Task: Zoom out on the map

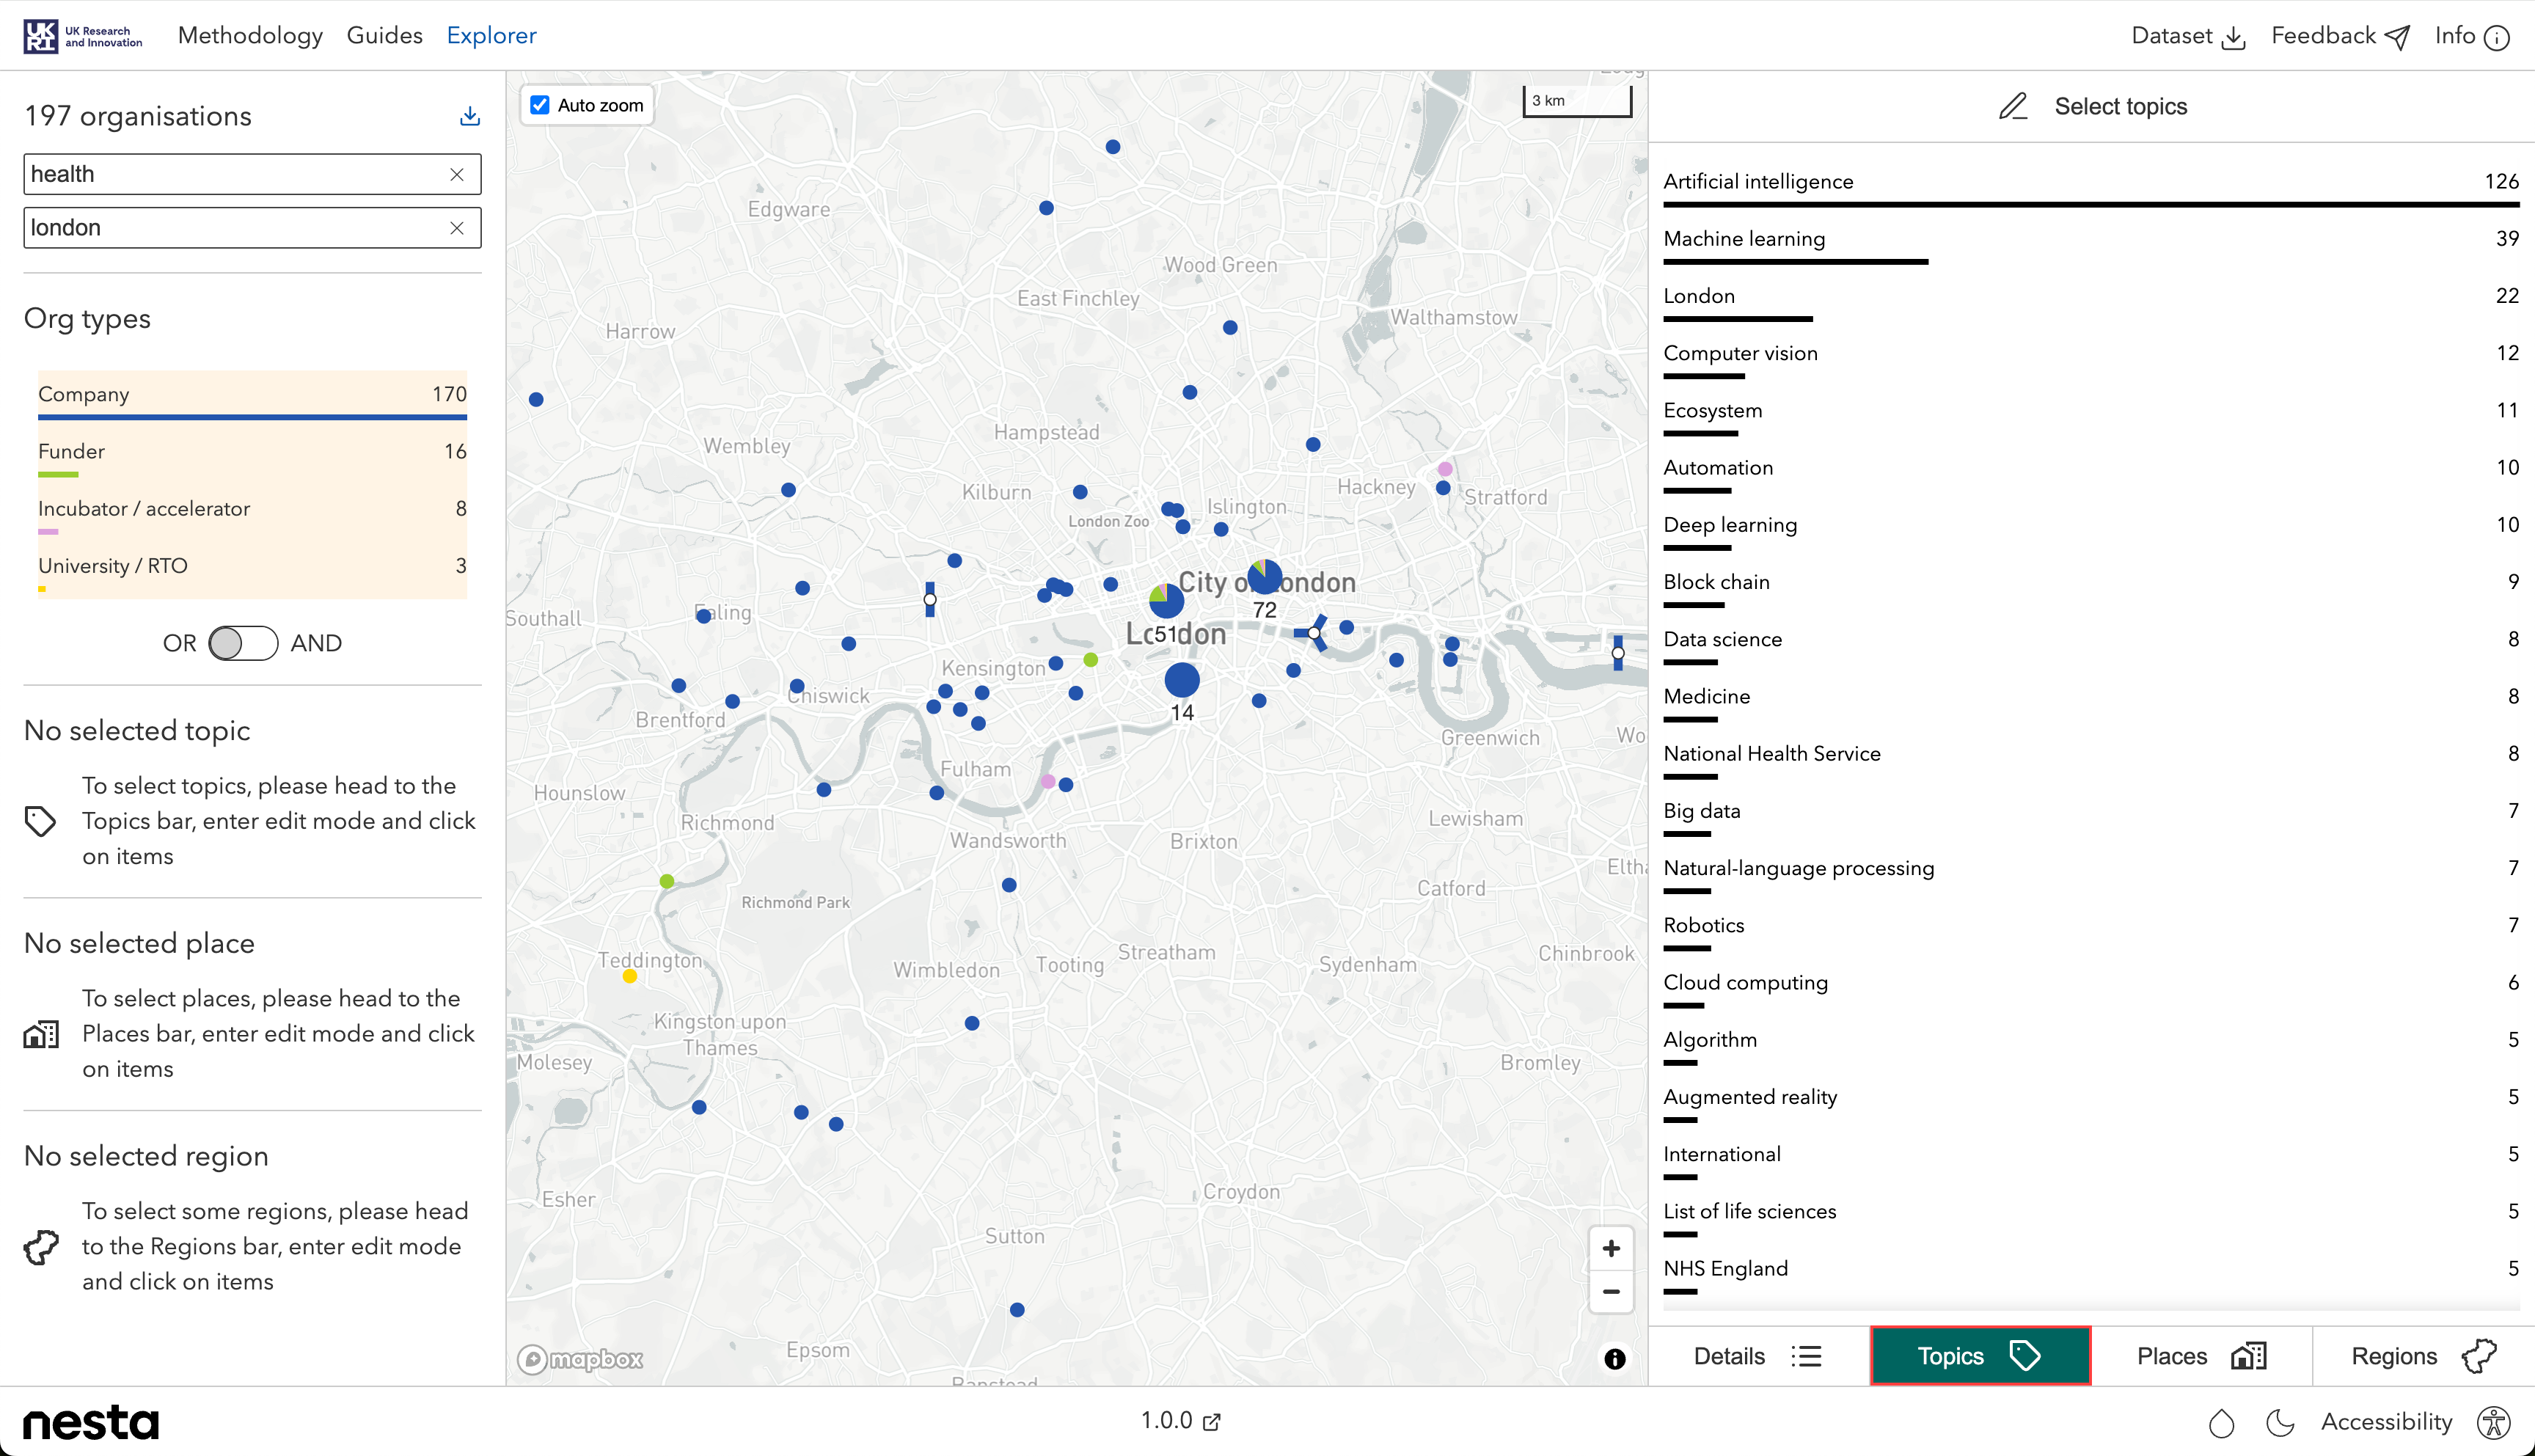Action: (1611, 1292)
